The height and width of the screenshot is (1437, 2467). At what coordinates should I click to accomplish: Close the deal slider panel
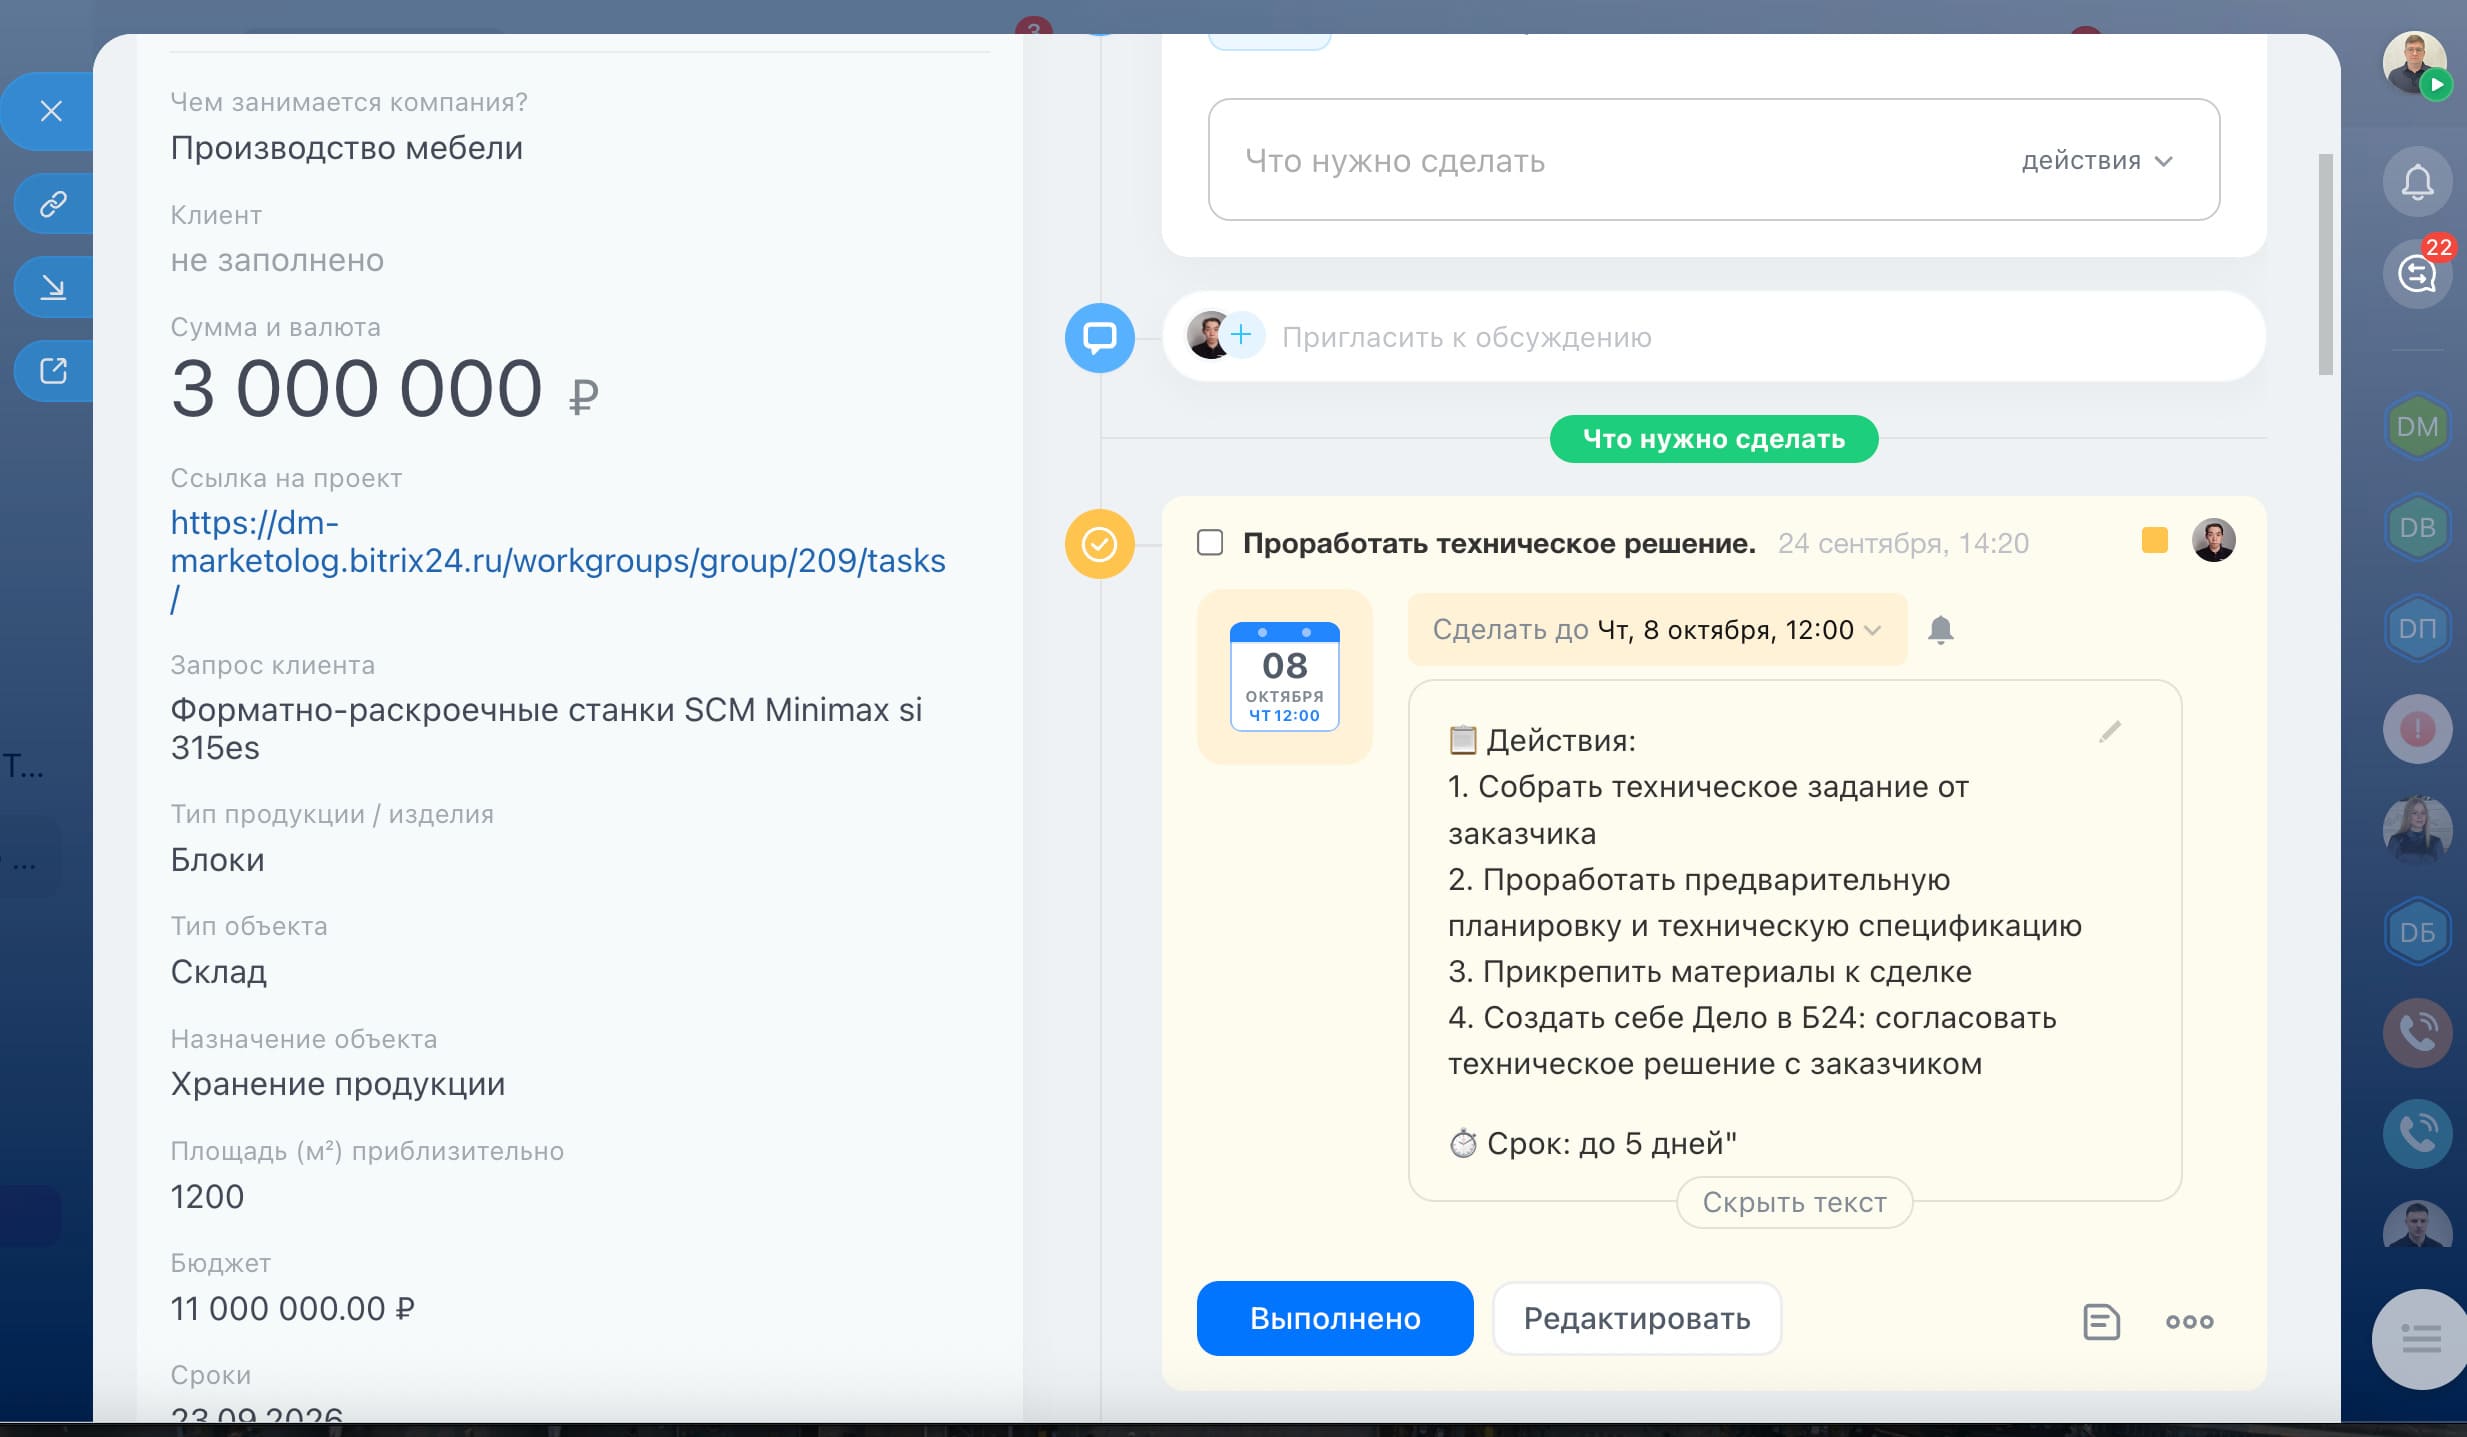(x=51, y=111)
